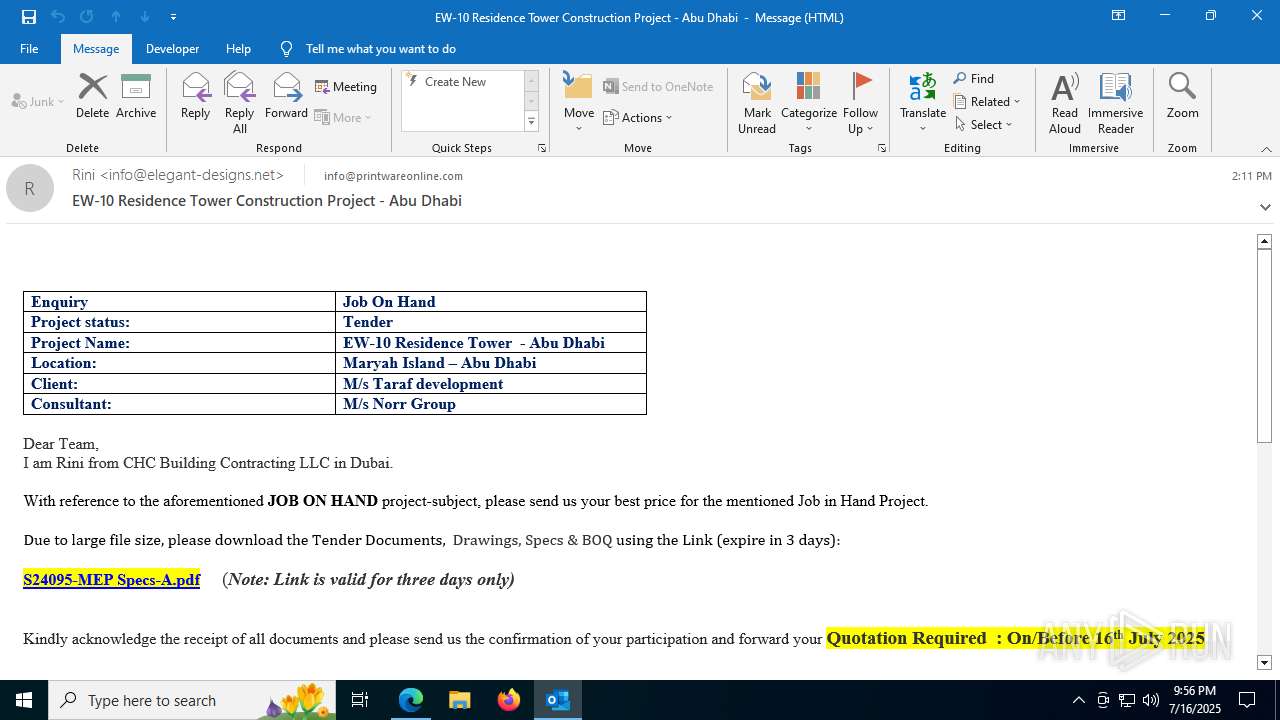Customize Quick Access Toolbar dropdown
Screen dimensions: 1280x720
pyautogui.click(x=174, y=17)
